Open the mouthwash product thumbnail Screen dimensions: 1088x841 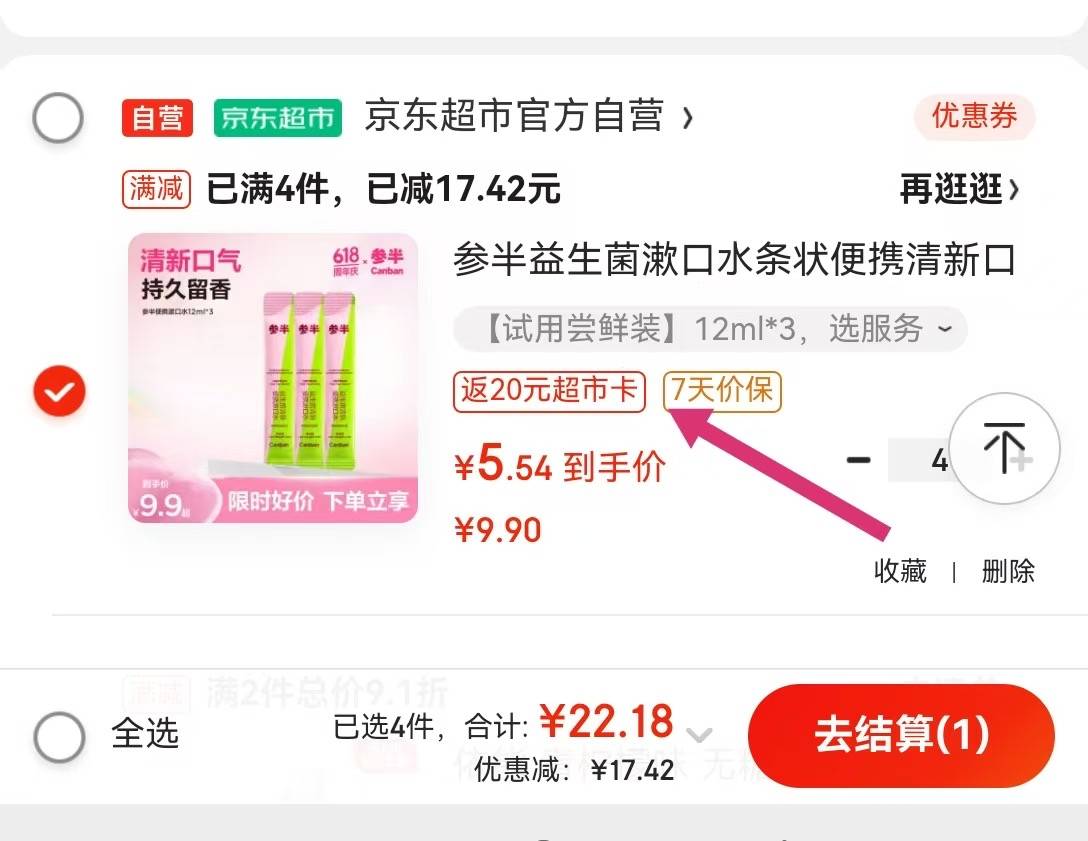(273, 378)
